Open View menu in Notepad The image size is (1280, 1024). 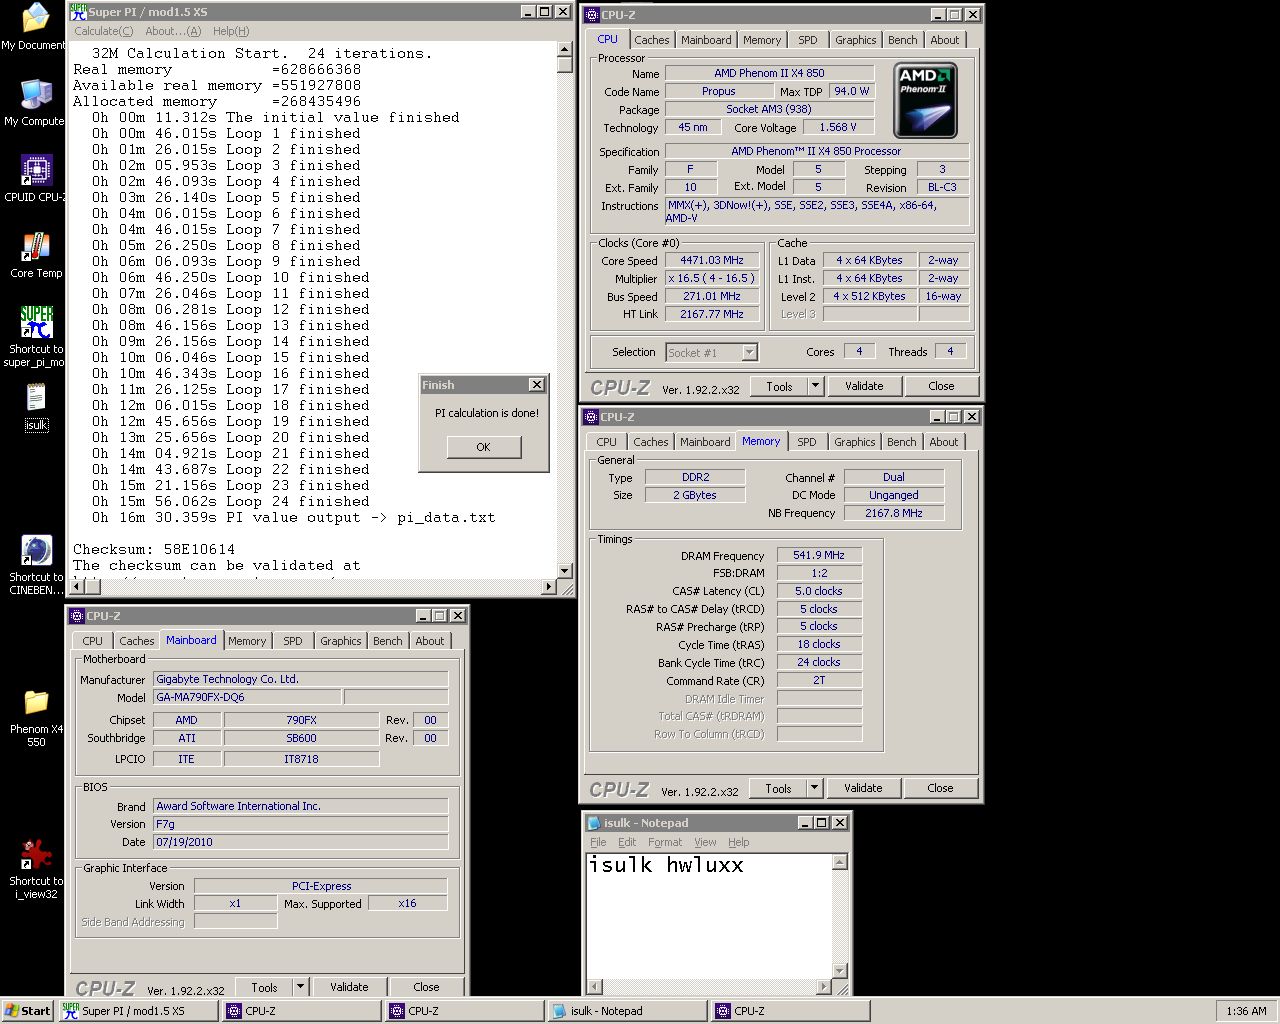point(706,842)
